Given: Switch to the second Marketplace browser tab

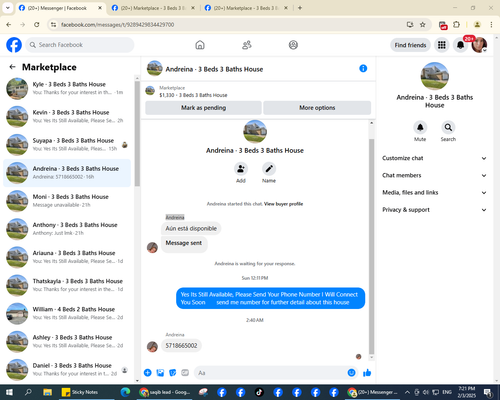Looking at the screenshot, I should pos(153,8).
